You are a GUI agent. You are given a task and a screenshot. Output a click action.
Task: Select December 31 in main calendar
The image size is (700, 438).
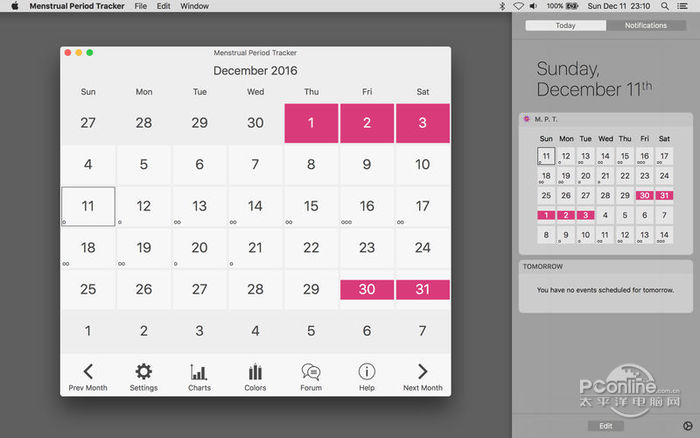[423, 289]
